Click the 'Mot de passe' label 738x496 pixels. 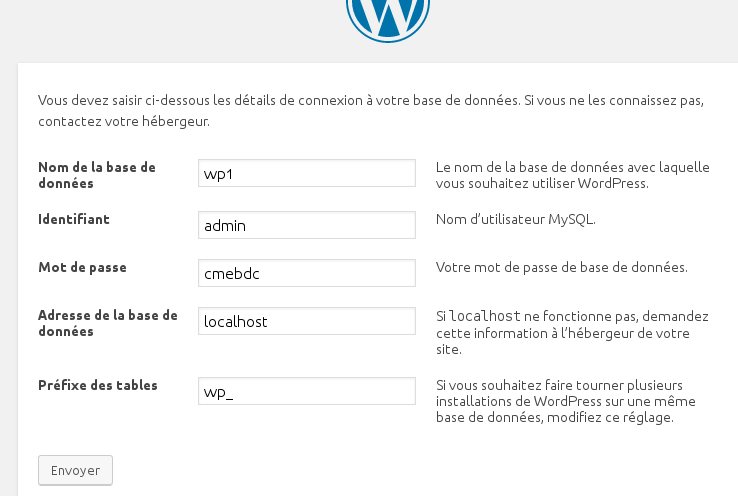click(82, 267)
